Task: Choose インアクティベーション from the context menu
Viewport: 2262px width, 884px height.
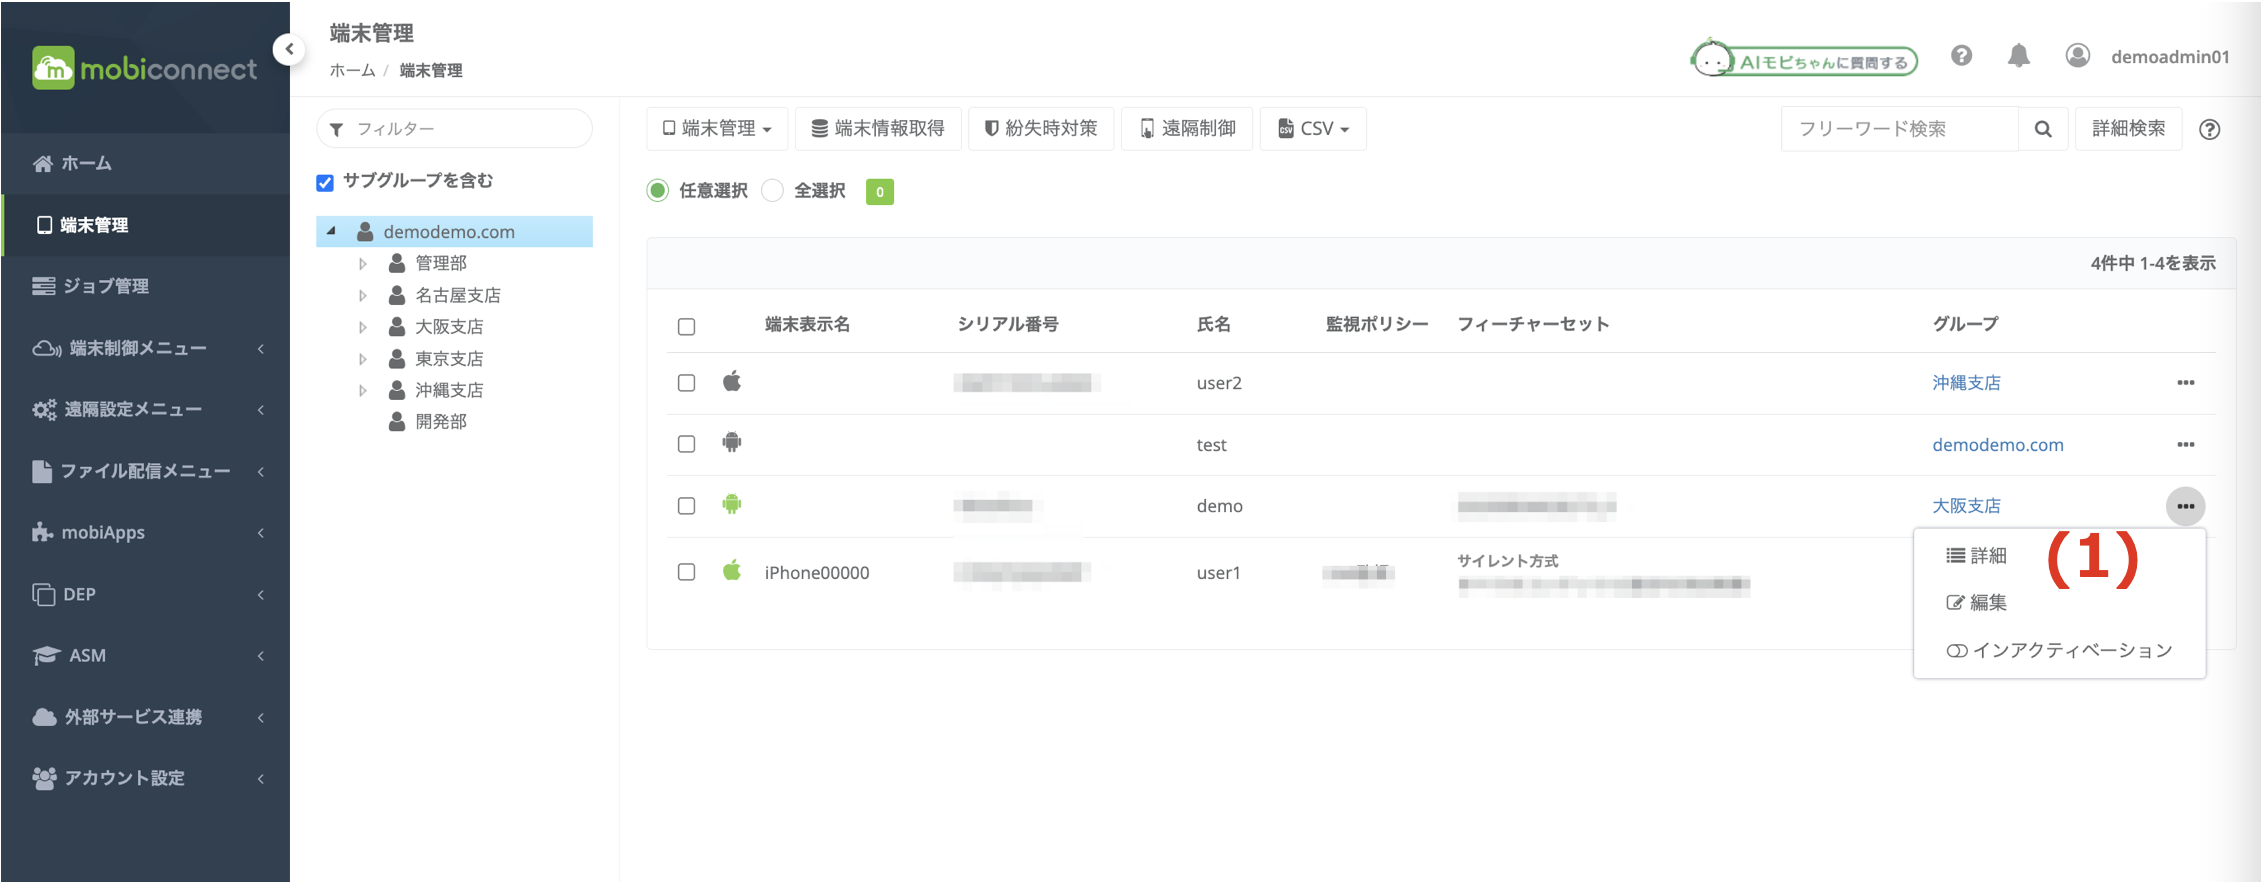Action: [x=2060, y=651]
